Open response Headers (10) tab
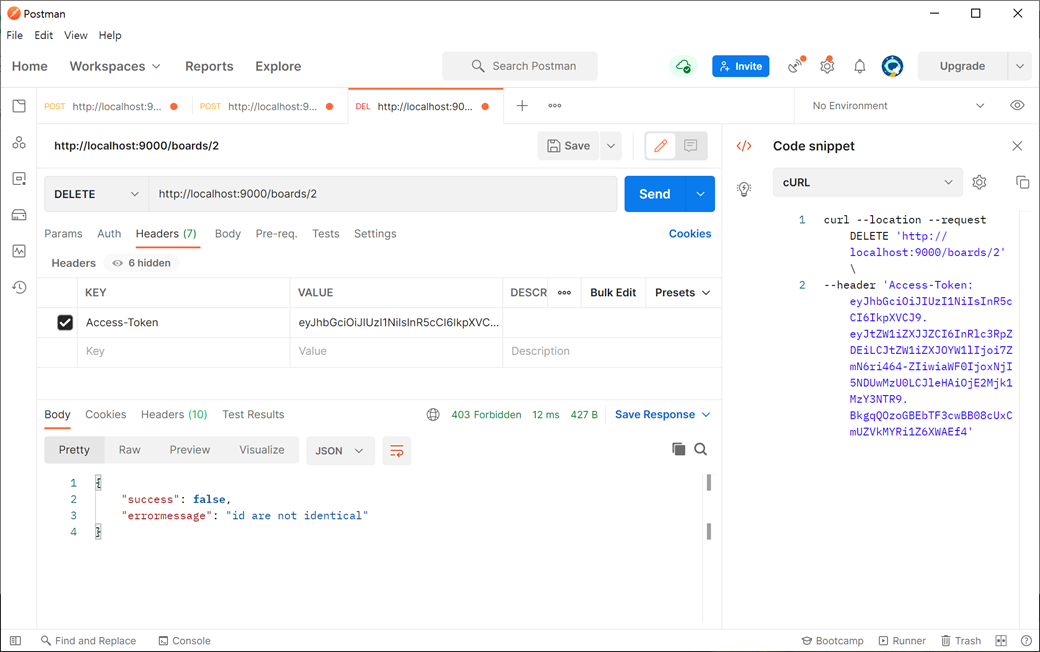Image resolution: width=1040 pixels, height=652 pixels. 174,415
